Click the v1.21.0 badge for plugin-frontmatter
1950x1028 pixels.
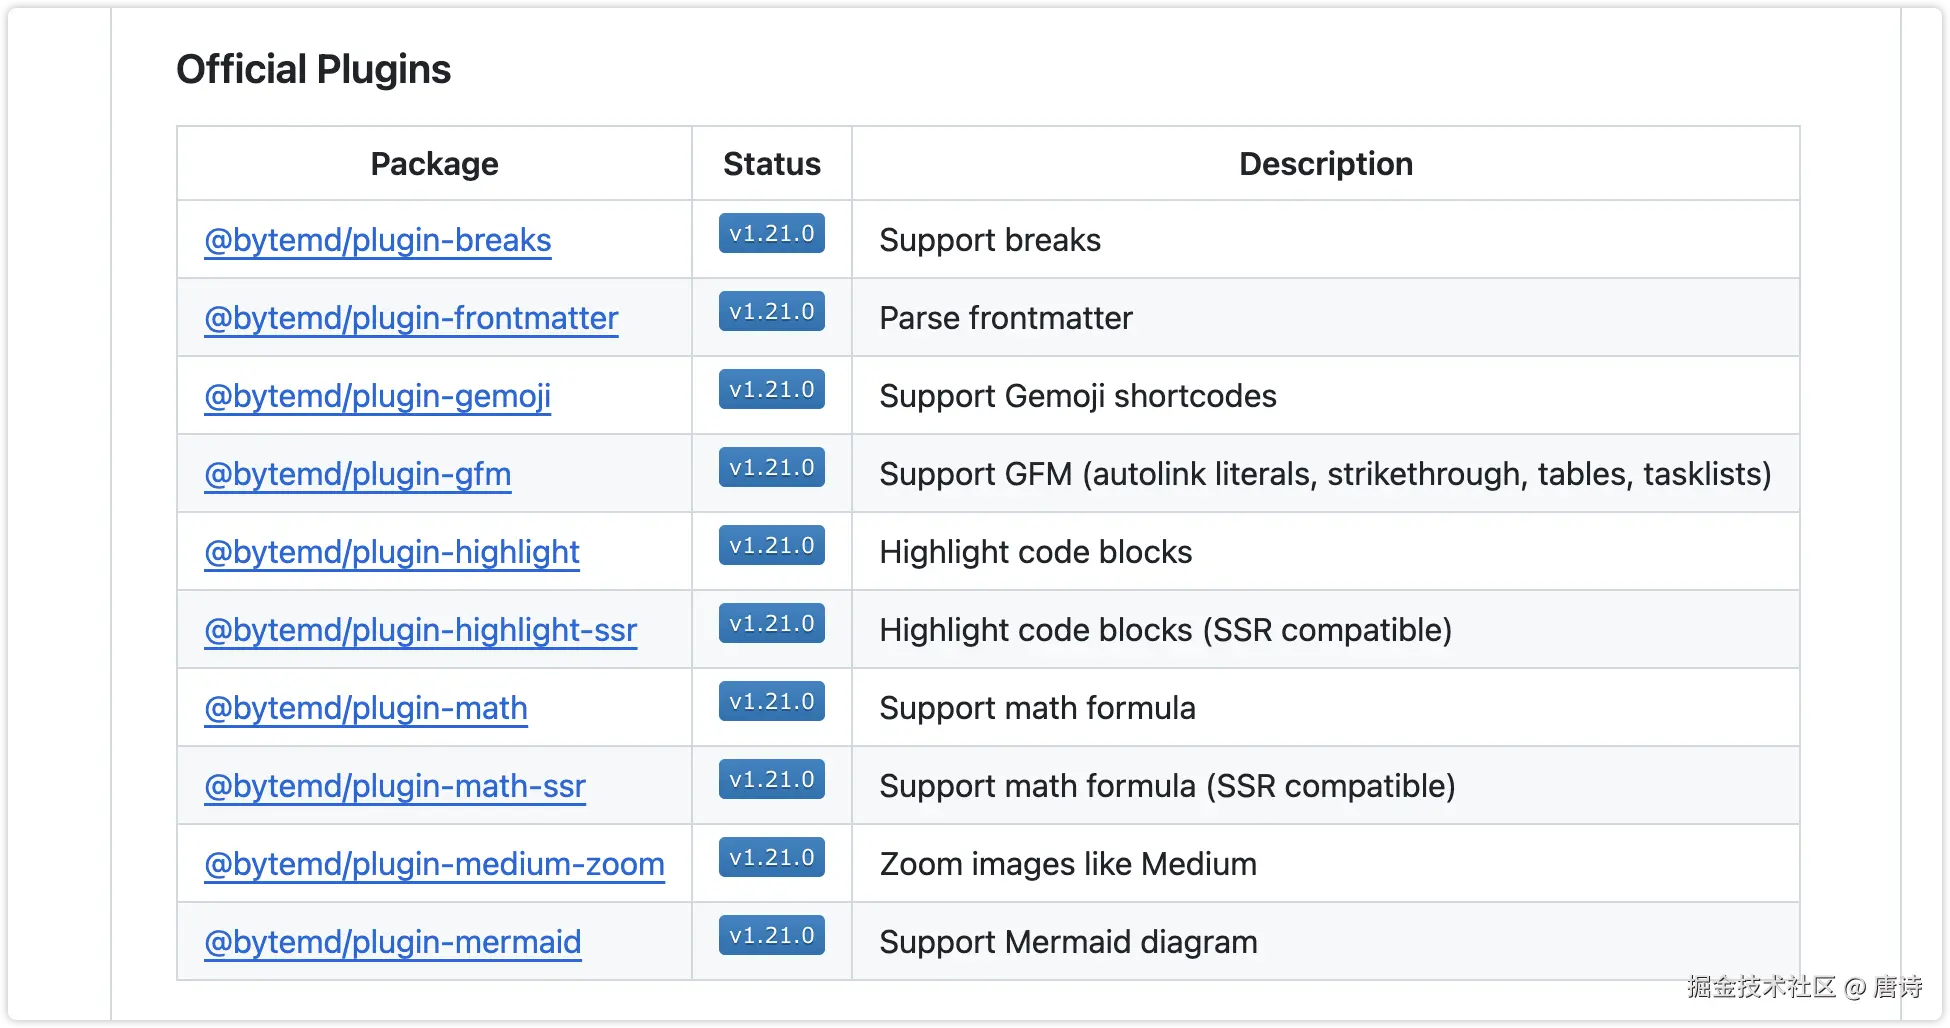(x=771, y=311)
